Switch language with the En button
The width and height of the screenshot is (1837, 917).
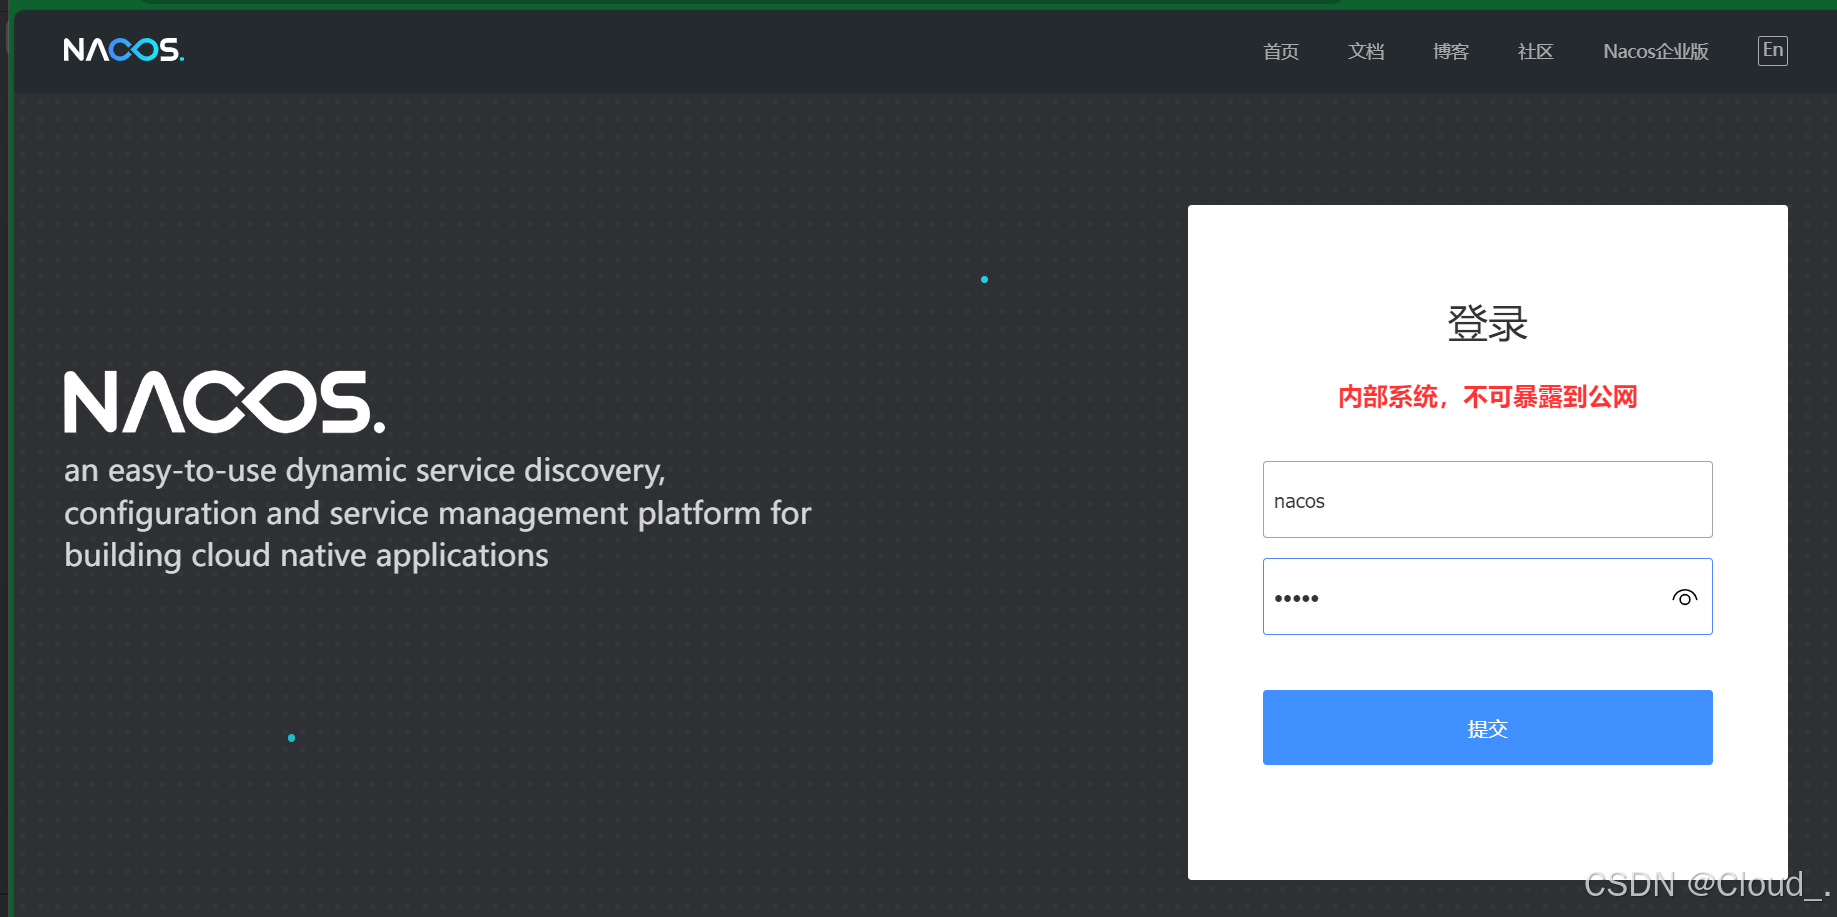point(1773,51)
